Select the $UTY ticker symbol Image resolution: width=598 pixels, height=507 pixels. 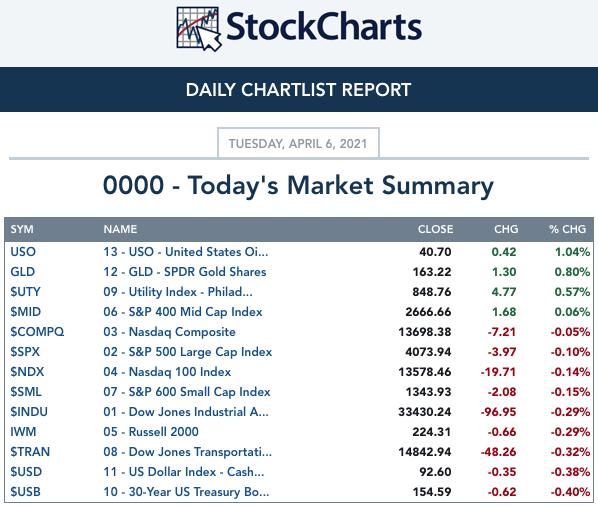tap(25, 292)
